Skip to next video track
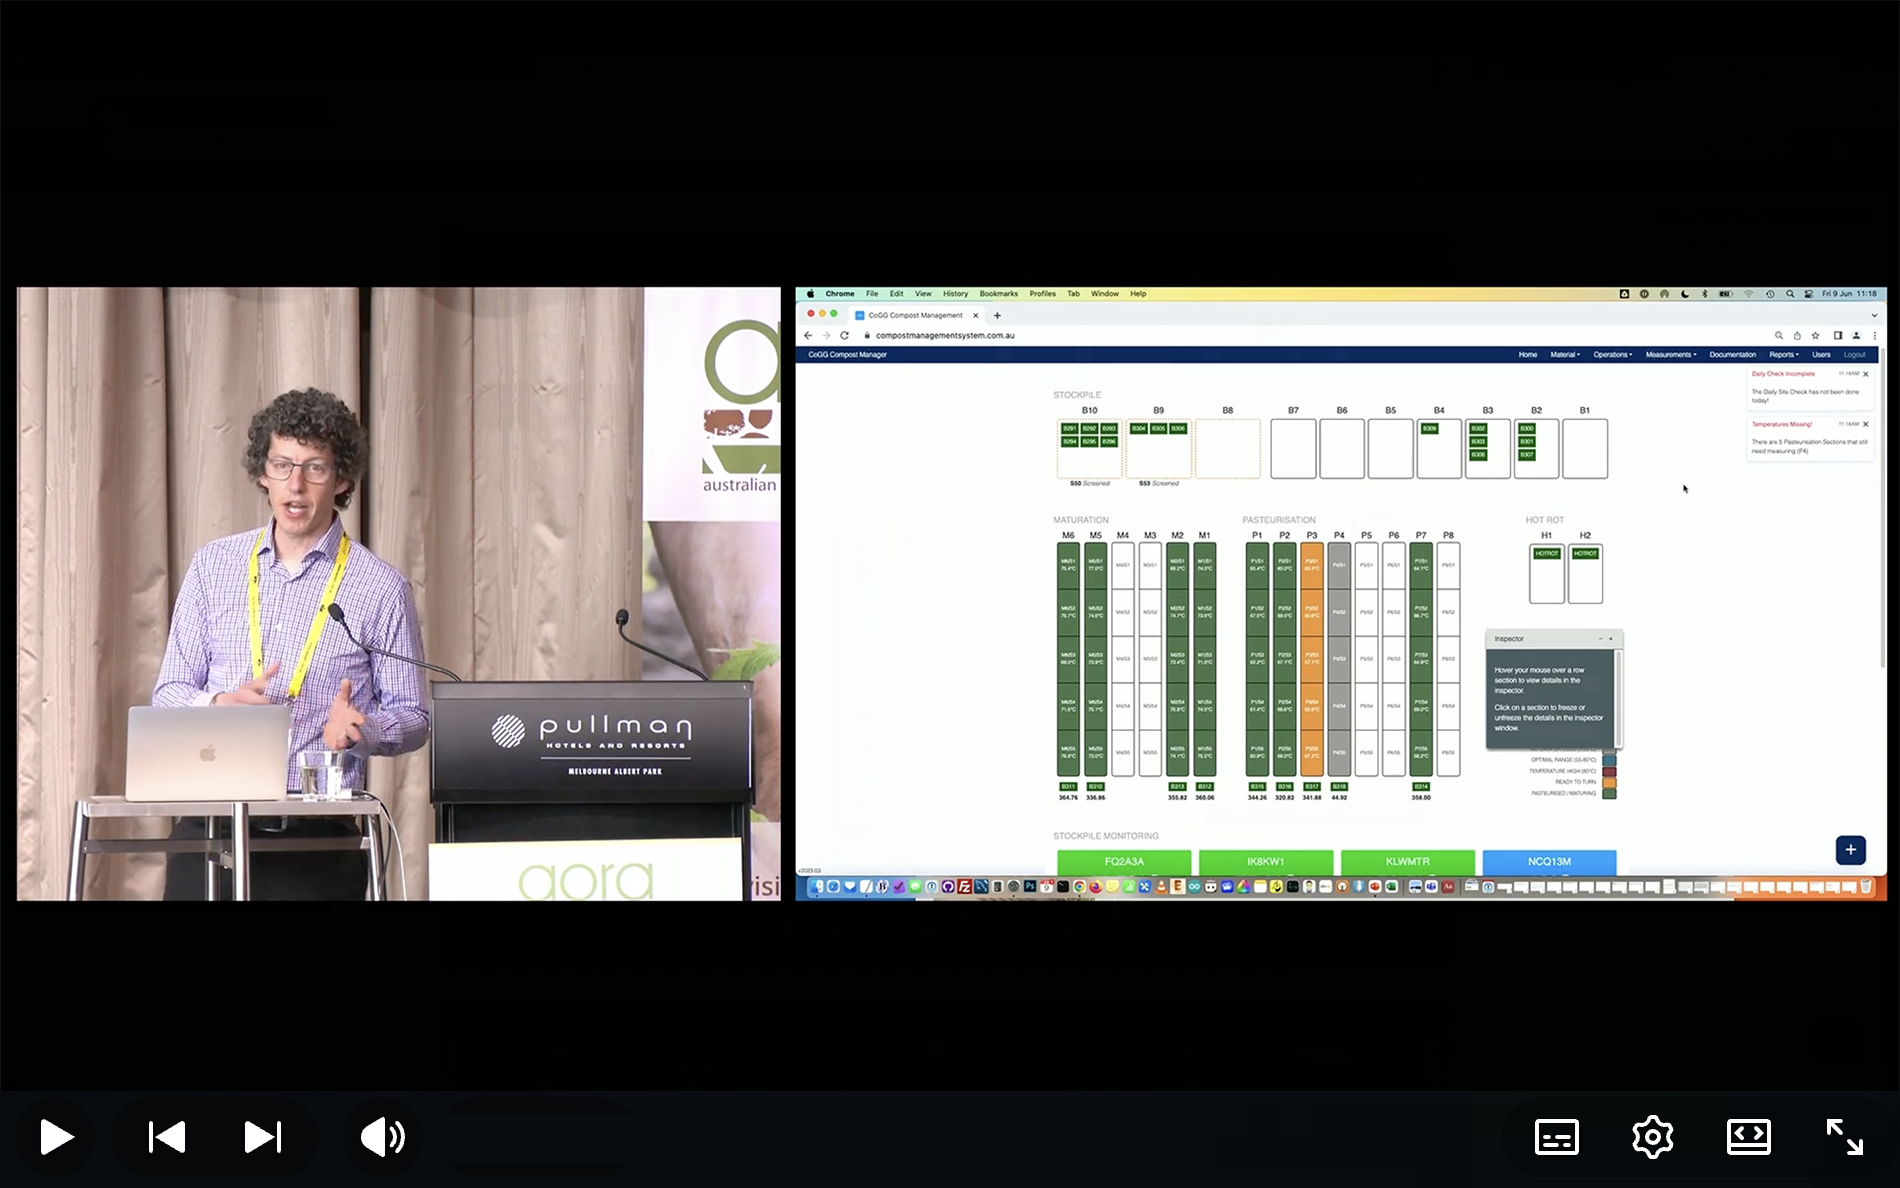Viewport: 1900px width, 1188px height. click(x=263, y=1137)
